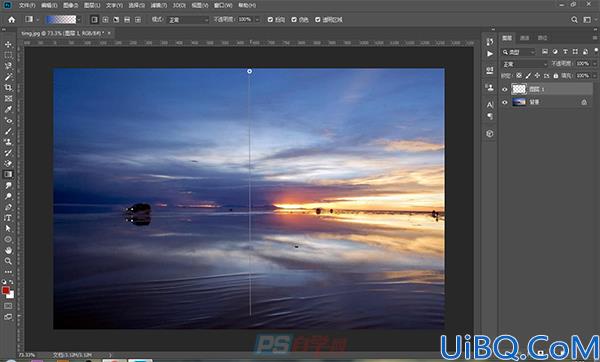Open the Image menu

[70, 5]
